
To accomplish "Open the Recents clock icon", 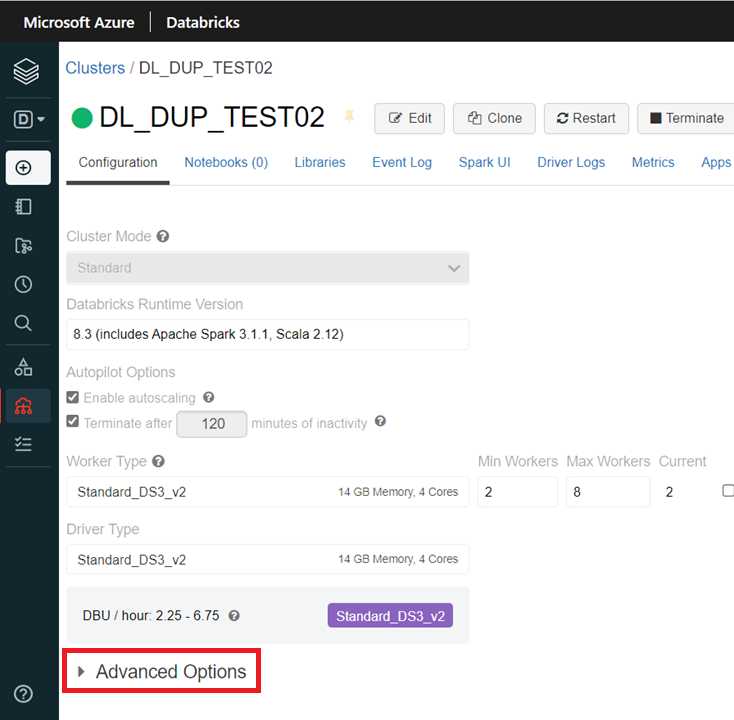I will point(23,284).
